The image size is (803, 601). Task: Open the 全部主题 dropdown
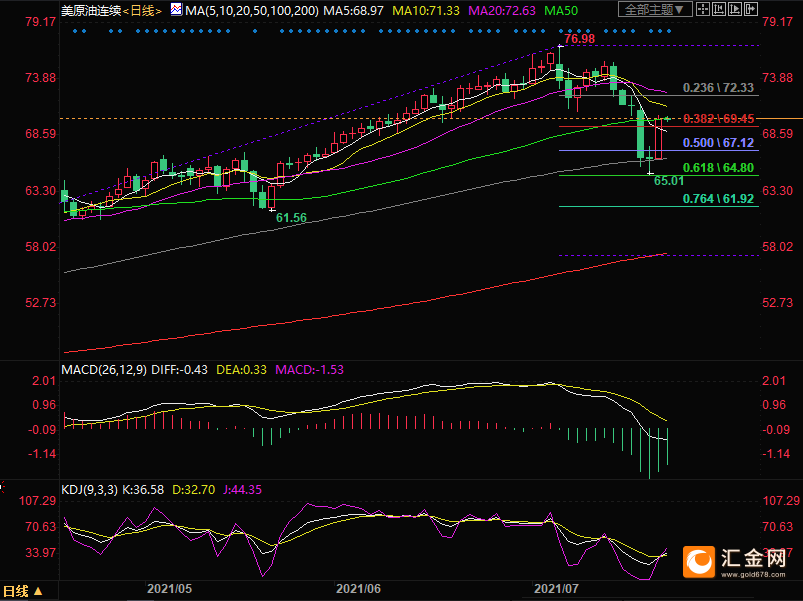point(655,9)
